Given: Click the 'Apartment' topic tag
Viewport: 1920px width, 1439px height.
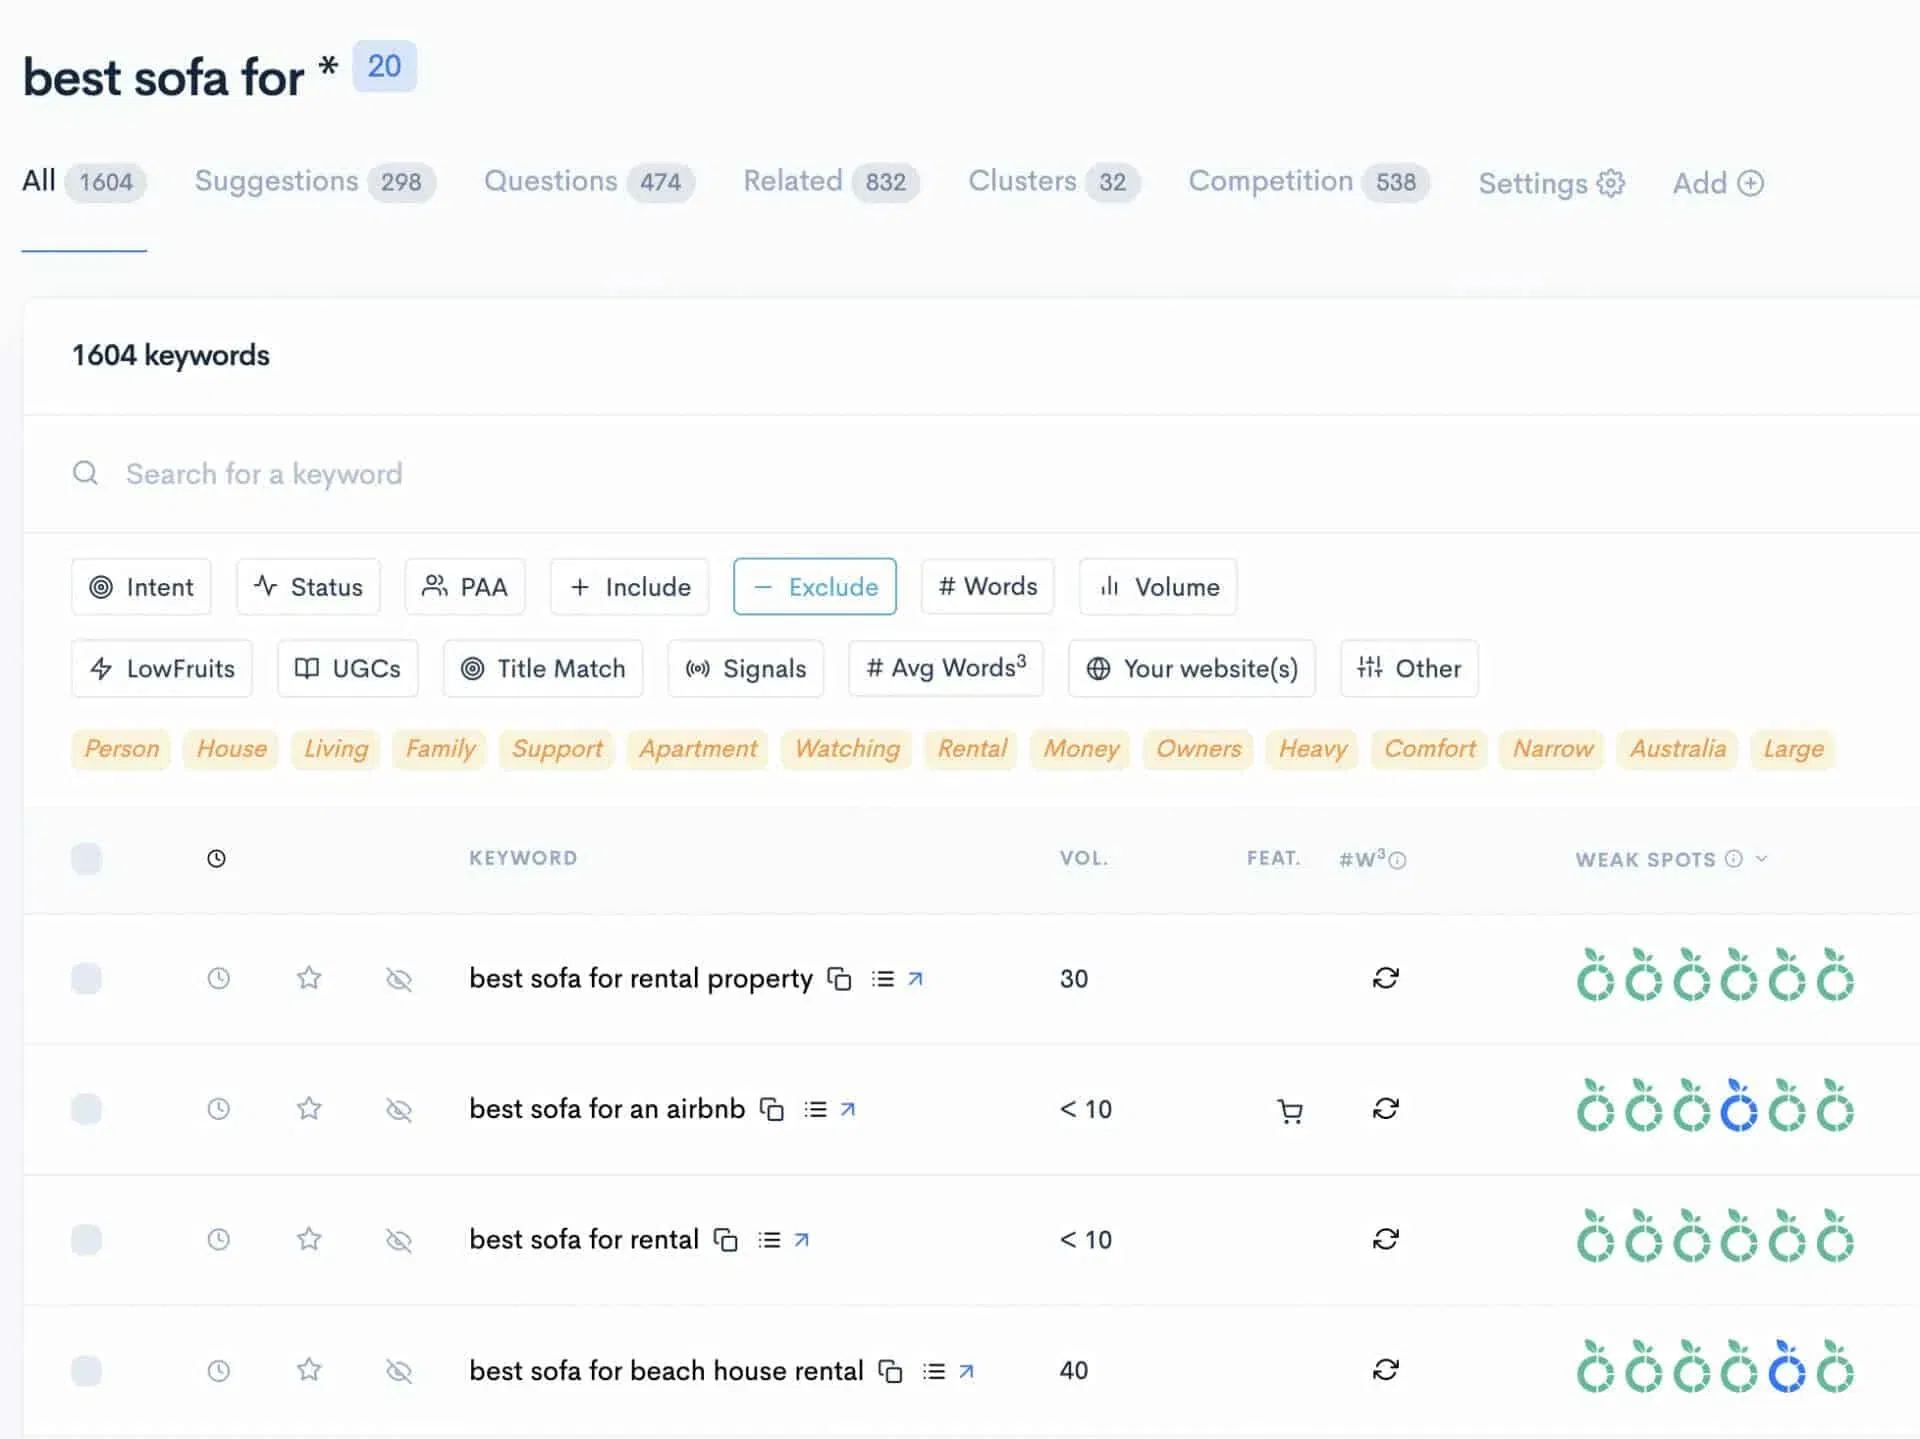Looking at the screenshot, I should 698,749.
